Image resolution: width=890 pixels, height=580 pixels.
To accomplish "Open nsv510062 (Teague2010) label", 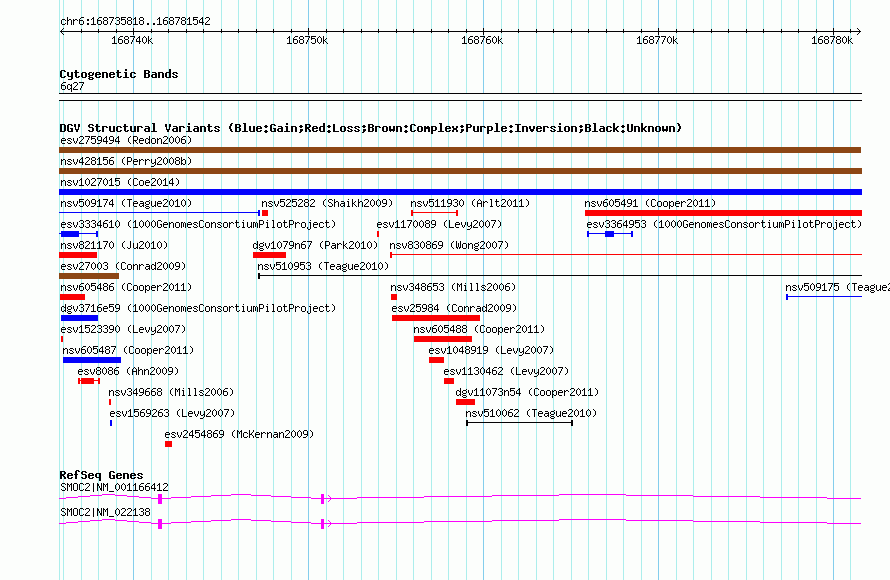I will (x=531, y=413).
